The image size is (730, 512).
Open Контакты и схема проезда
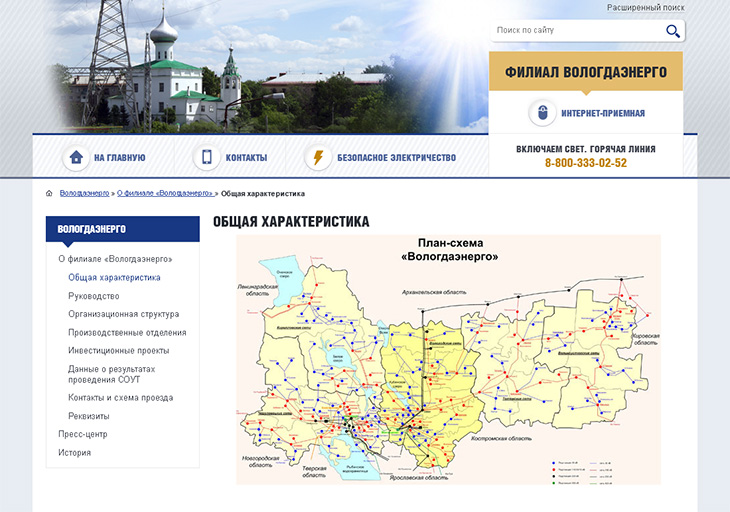tap(121, 397)
